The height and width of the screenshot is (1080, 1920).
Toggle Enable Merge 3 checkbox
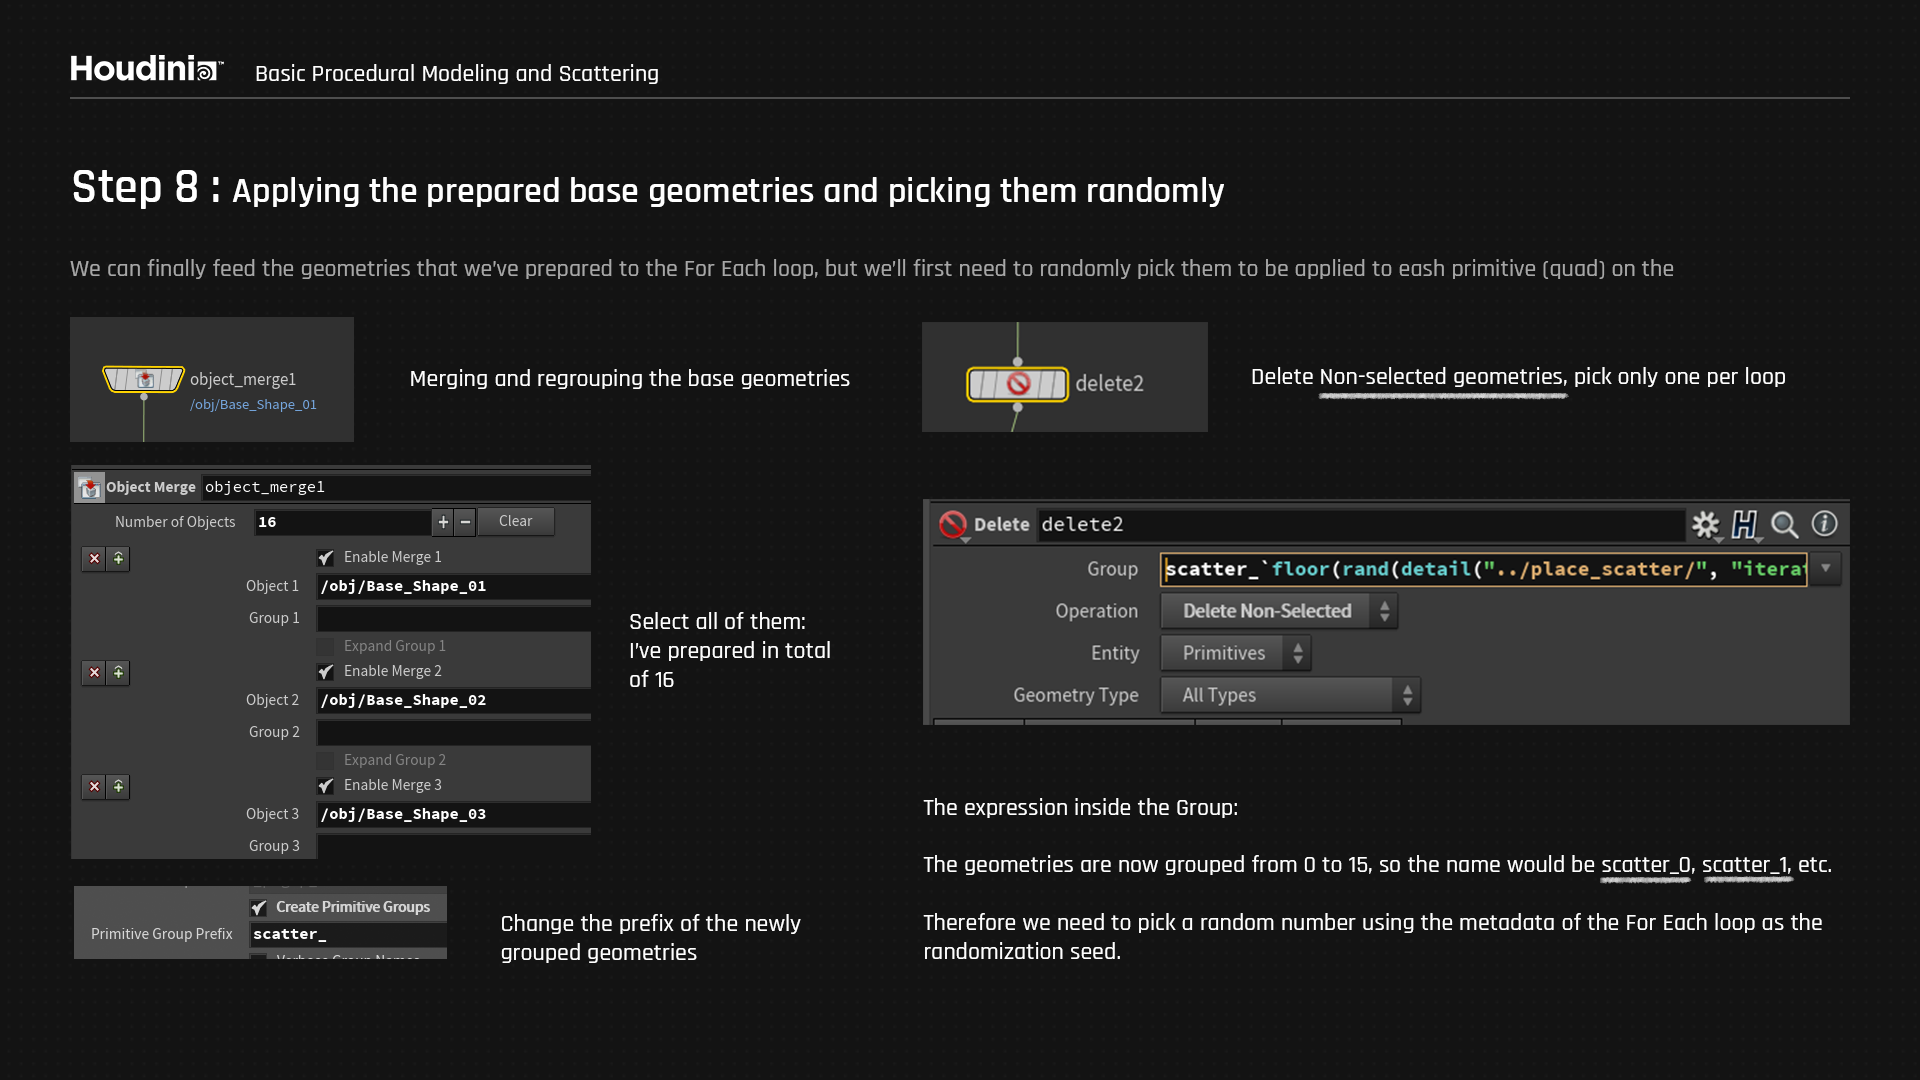326,785
